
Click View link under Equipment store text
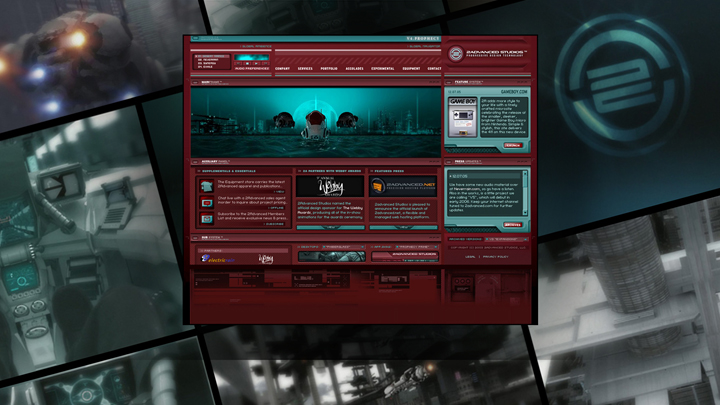(280, 191)
